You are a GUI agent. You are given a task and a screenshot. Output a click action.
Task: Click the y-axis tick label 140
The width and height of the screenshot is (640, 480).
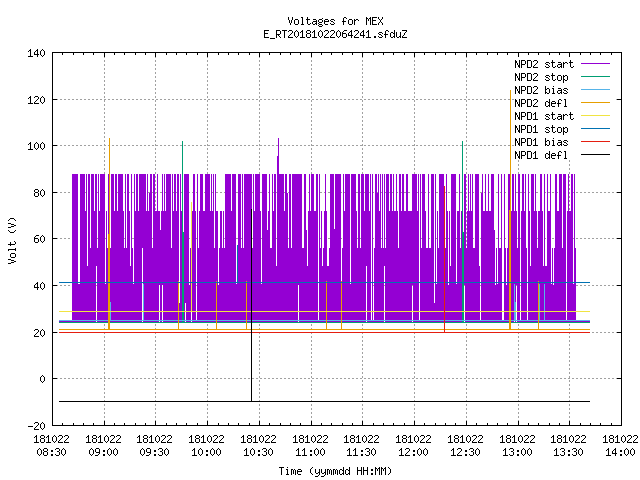[x=36, y=53]
